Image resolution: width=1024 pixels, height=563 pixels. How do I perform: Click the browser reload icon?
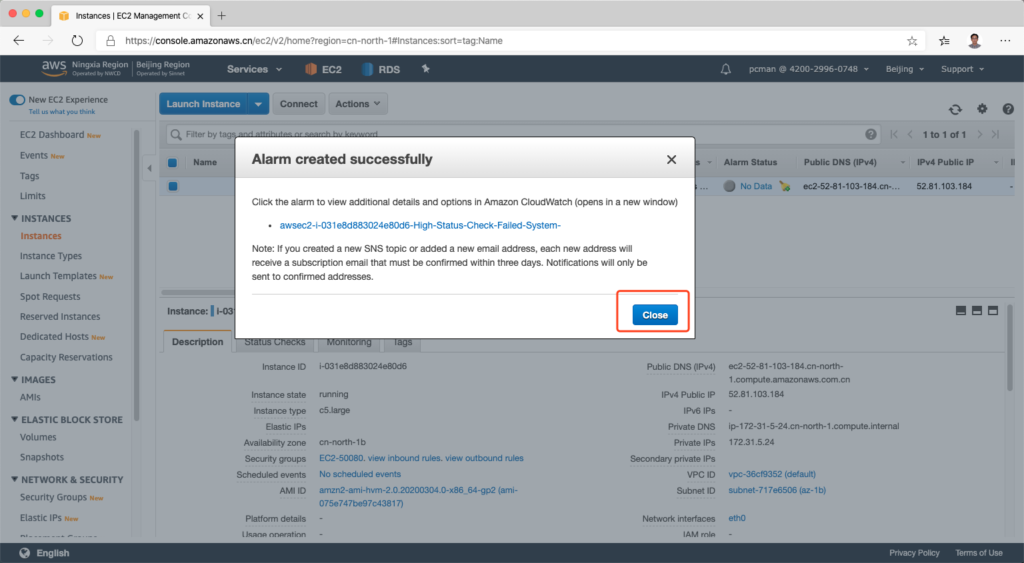click(x=77, y=41)
